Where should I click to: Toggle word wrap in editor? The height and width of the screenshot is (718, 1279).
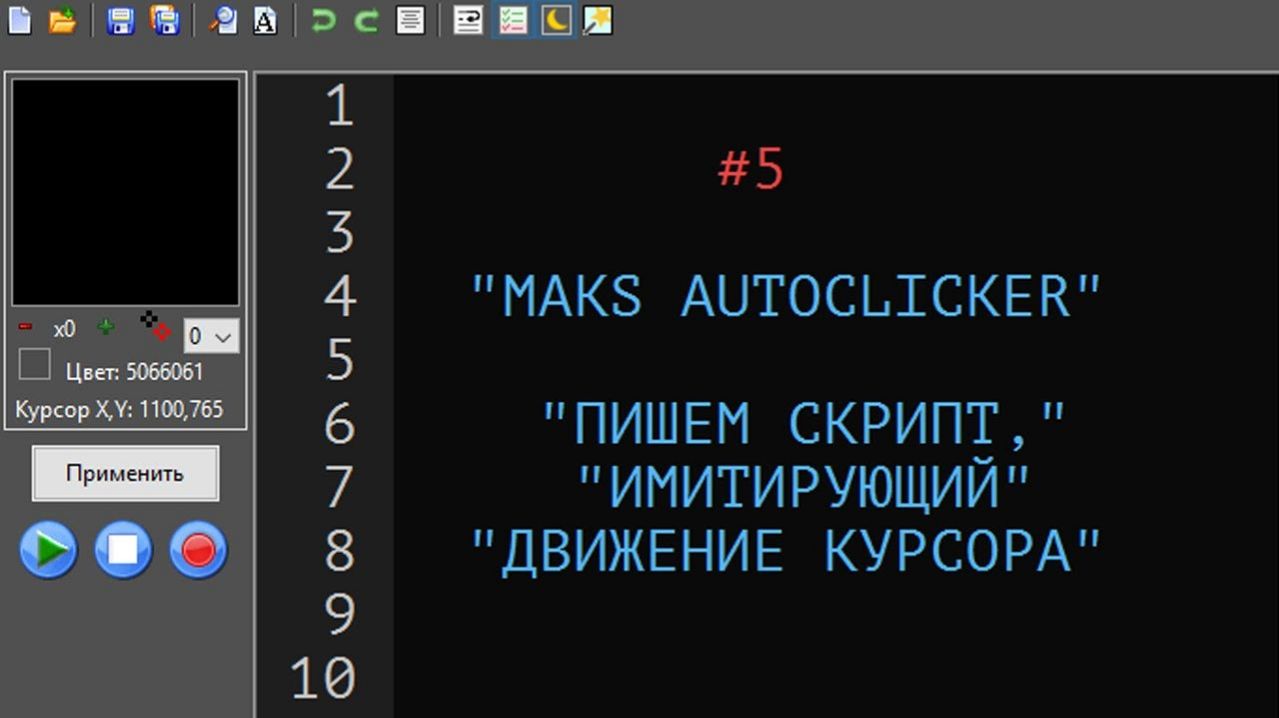click(468, 21)
